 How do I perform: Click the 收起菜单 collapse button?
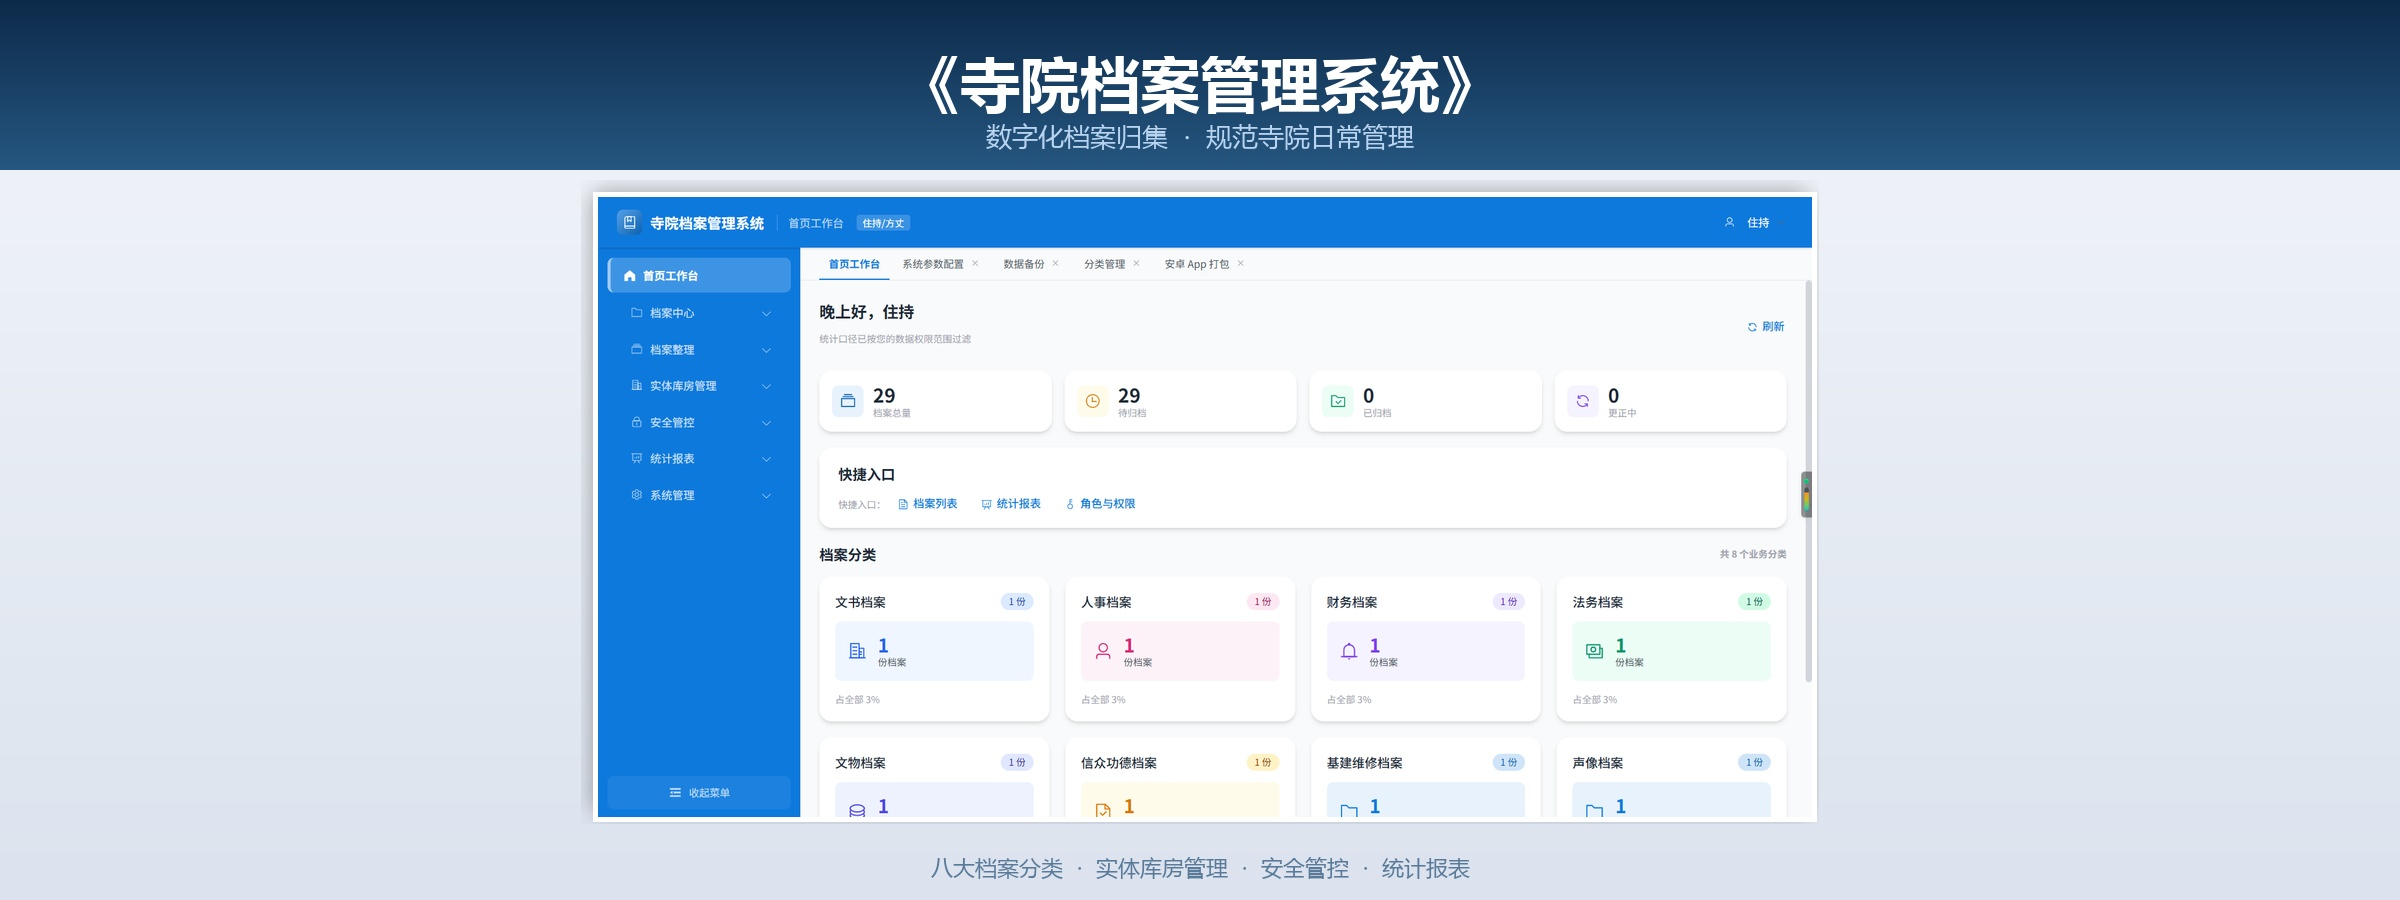699,793
